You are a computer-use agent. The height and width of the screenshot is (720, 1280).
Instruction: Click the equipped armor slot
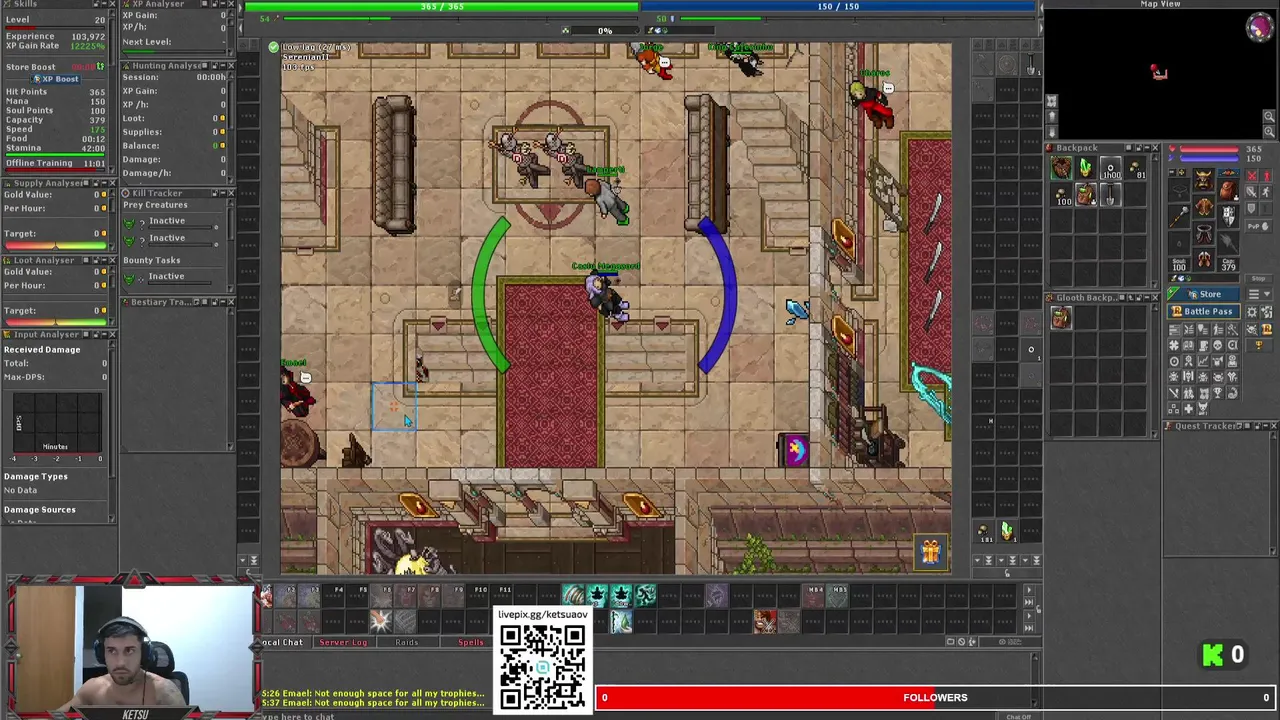point(1203,206)
